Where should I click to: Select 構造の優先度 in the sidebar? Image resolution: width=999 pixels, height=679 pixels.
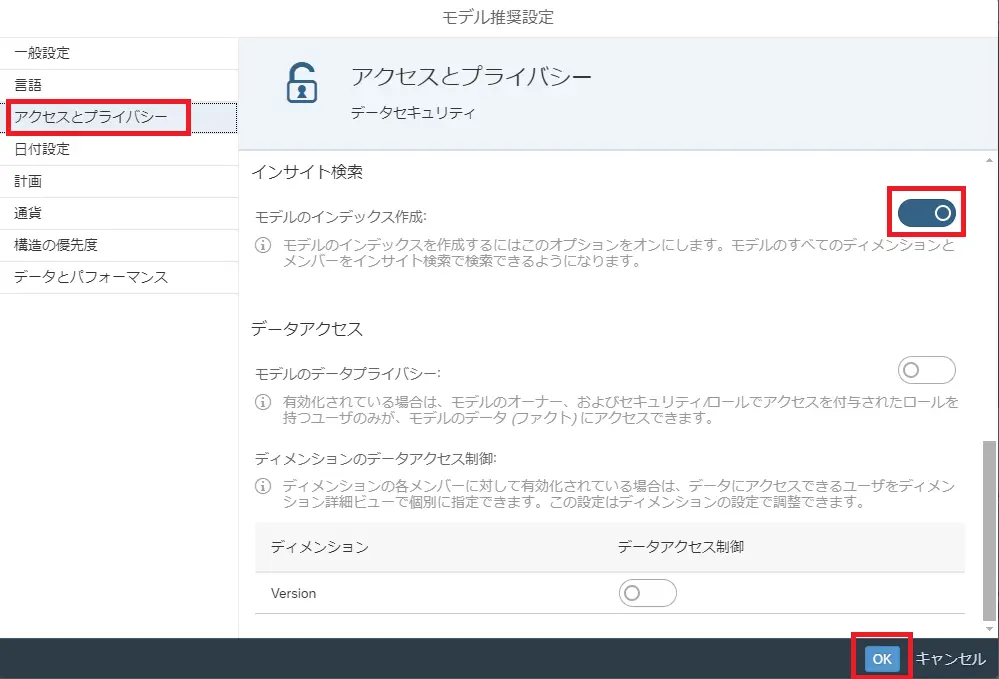click(x=119, y=245)
